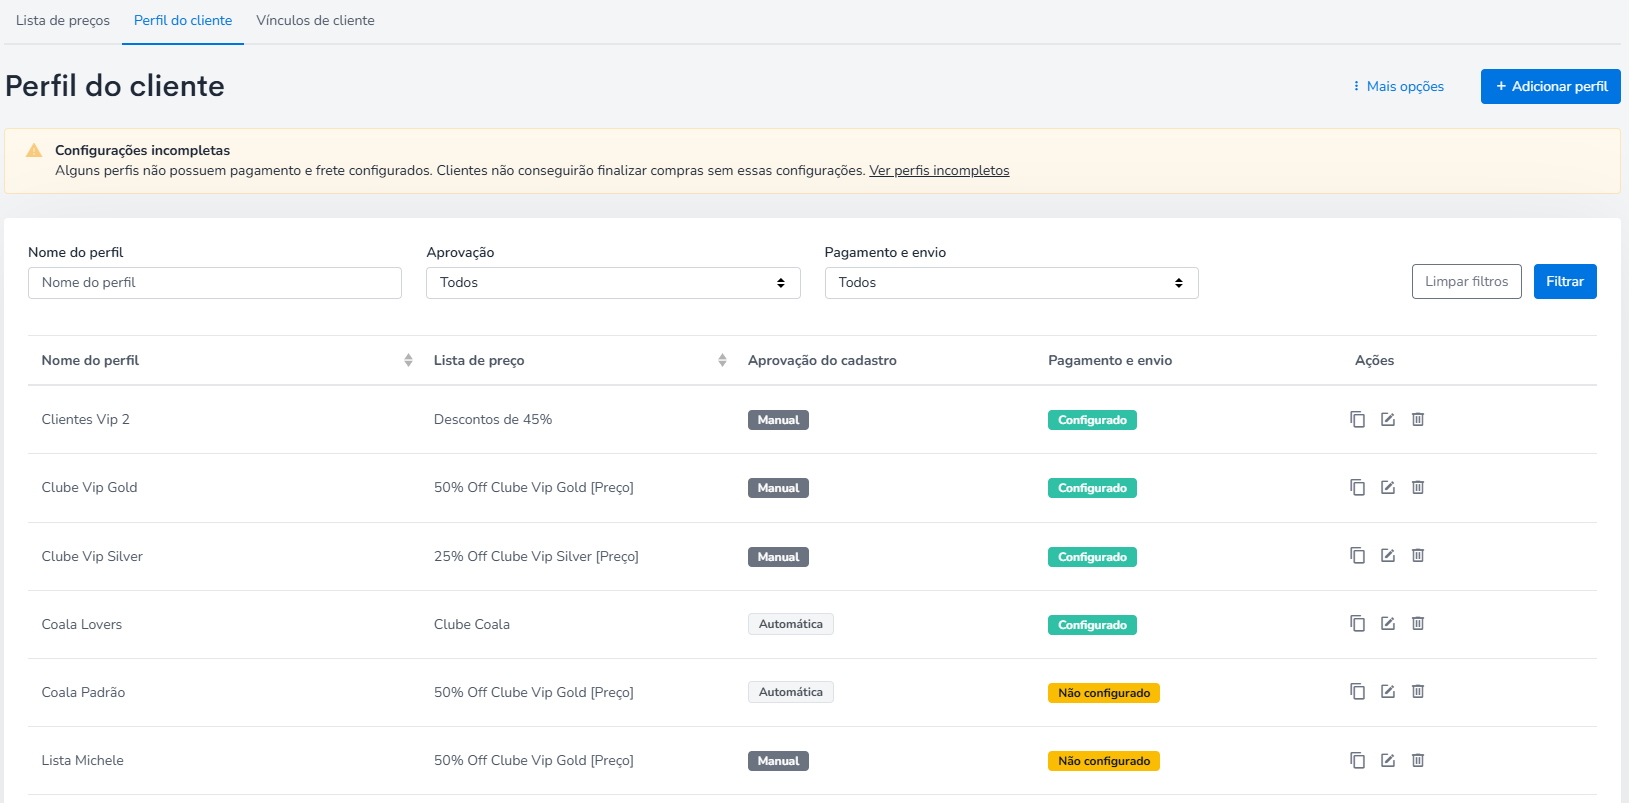
Task: Click the Clientes Vip 2 profile name
Action: click(86, 419)
